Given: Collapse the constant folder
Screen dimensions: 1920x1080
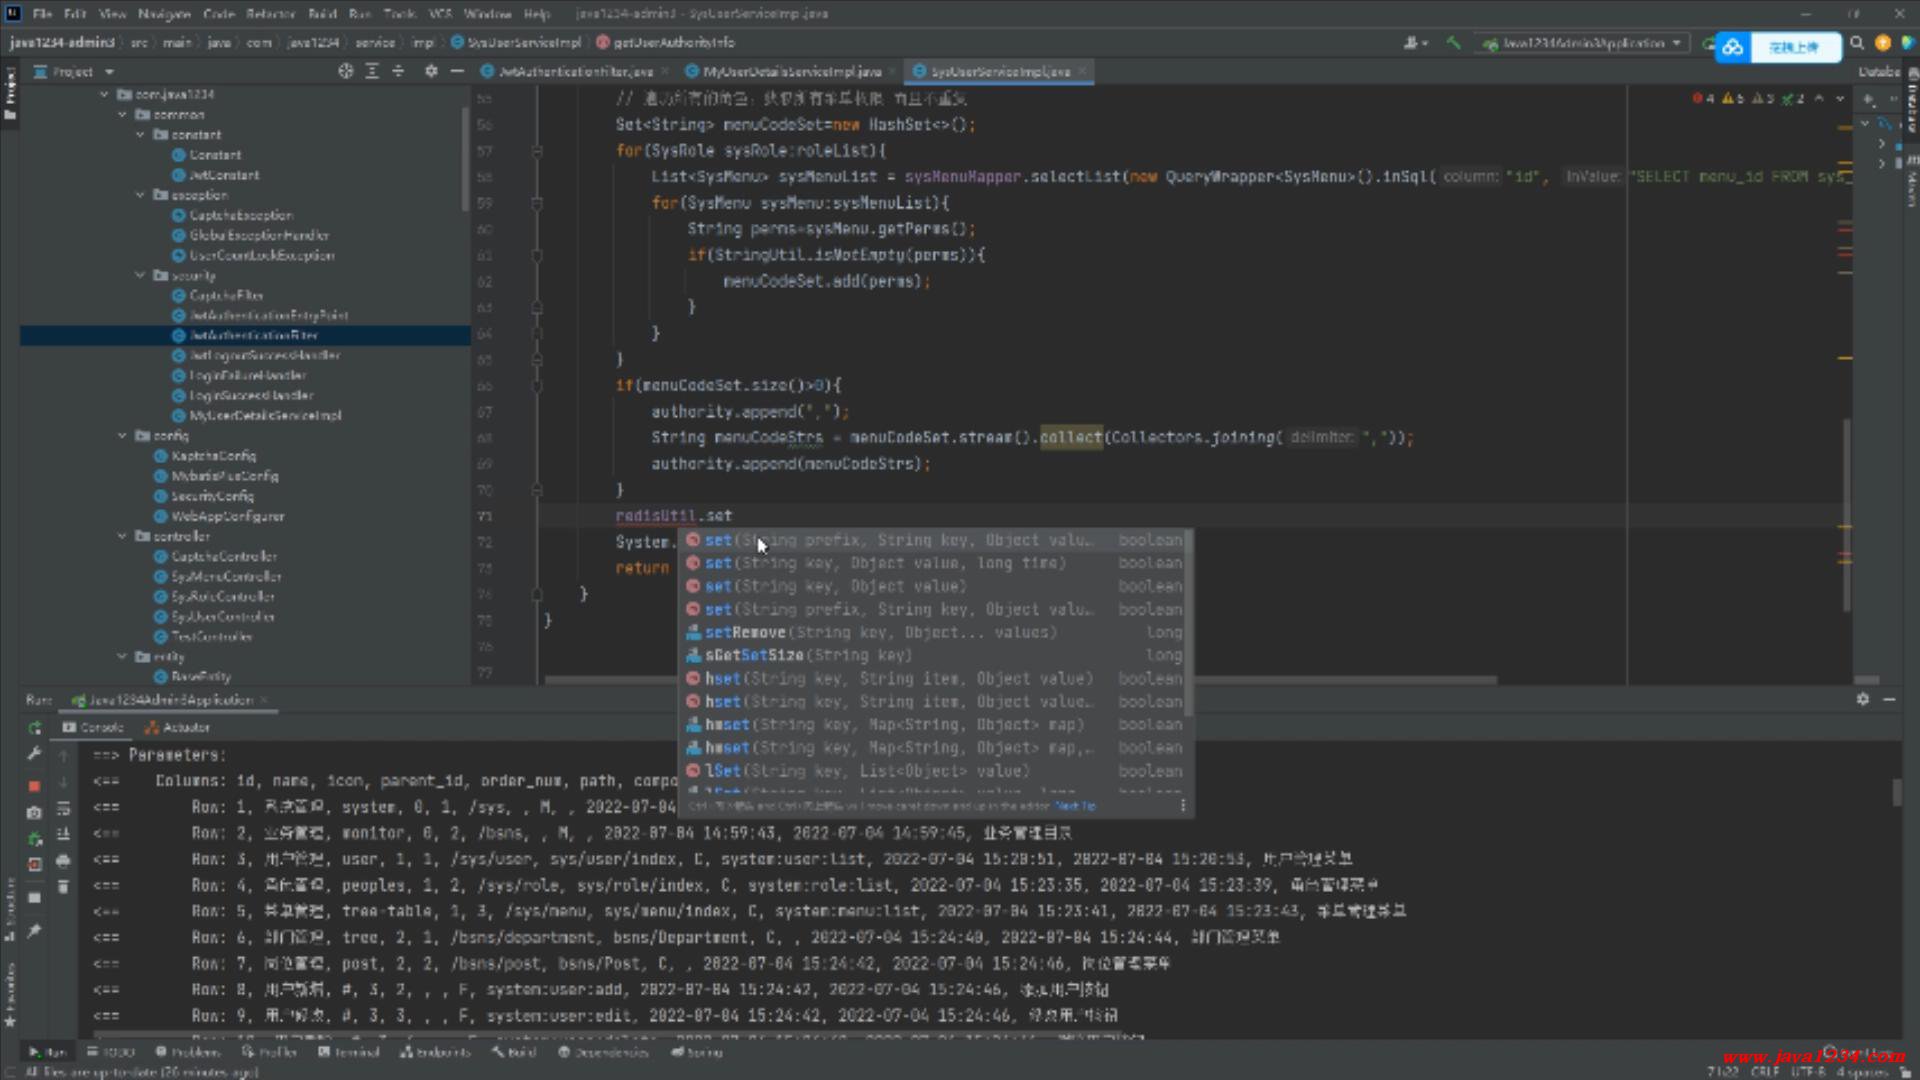Looking at the screenshot, I should [x=141, y=134].
